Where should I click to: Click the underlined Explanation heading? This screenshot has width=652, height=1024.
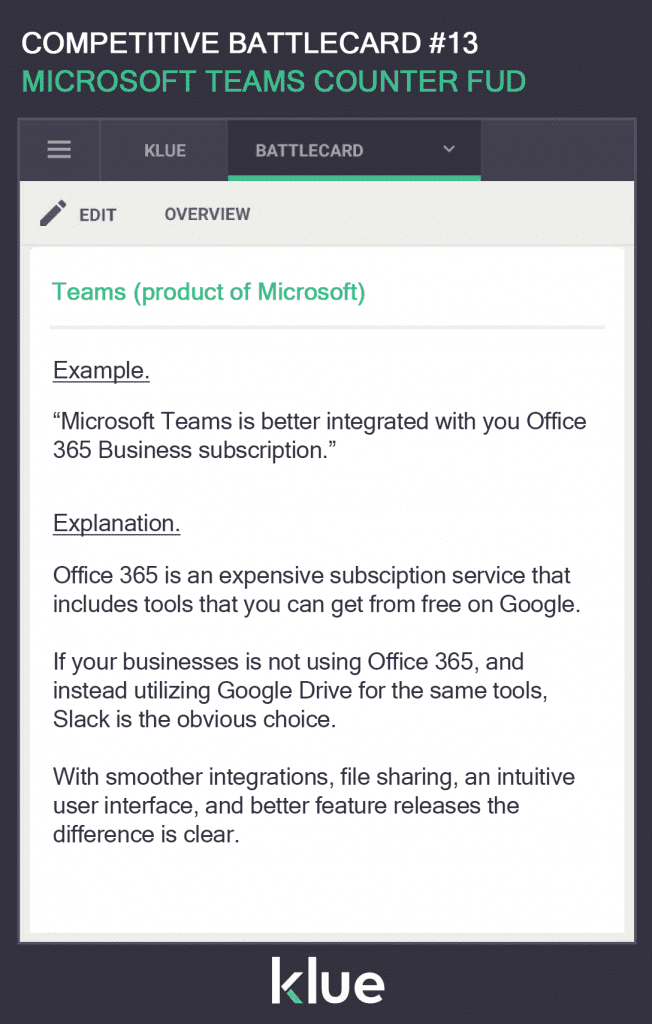(116, 523)
